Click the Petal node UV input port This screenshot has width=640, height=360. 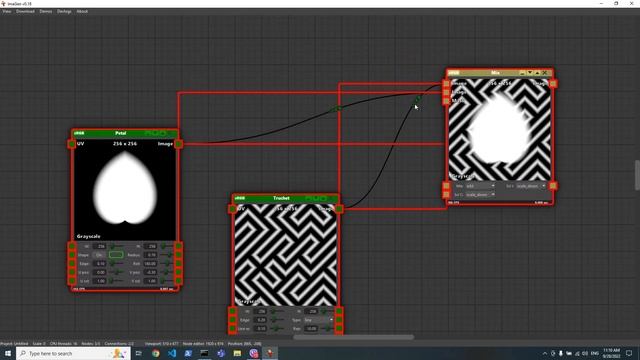tap(72, 144)
